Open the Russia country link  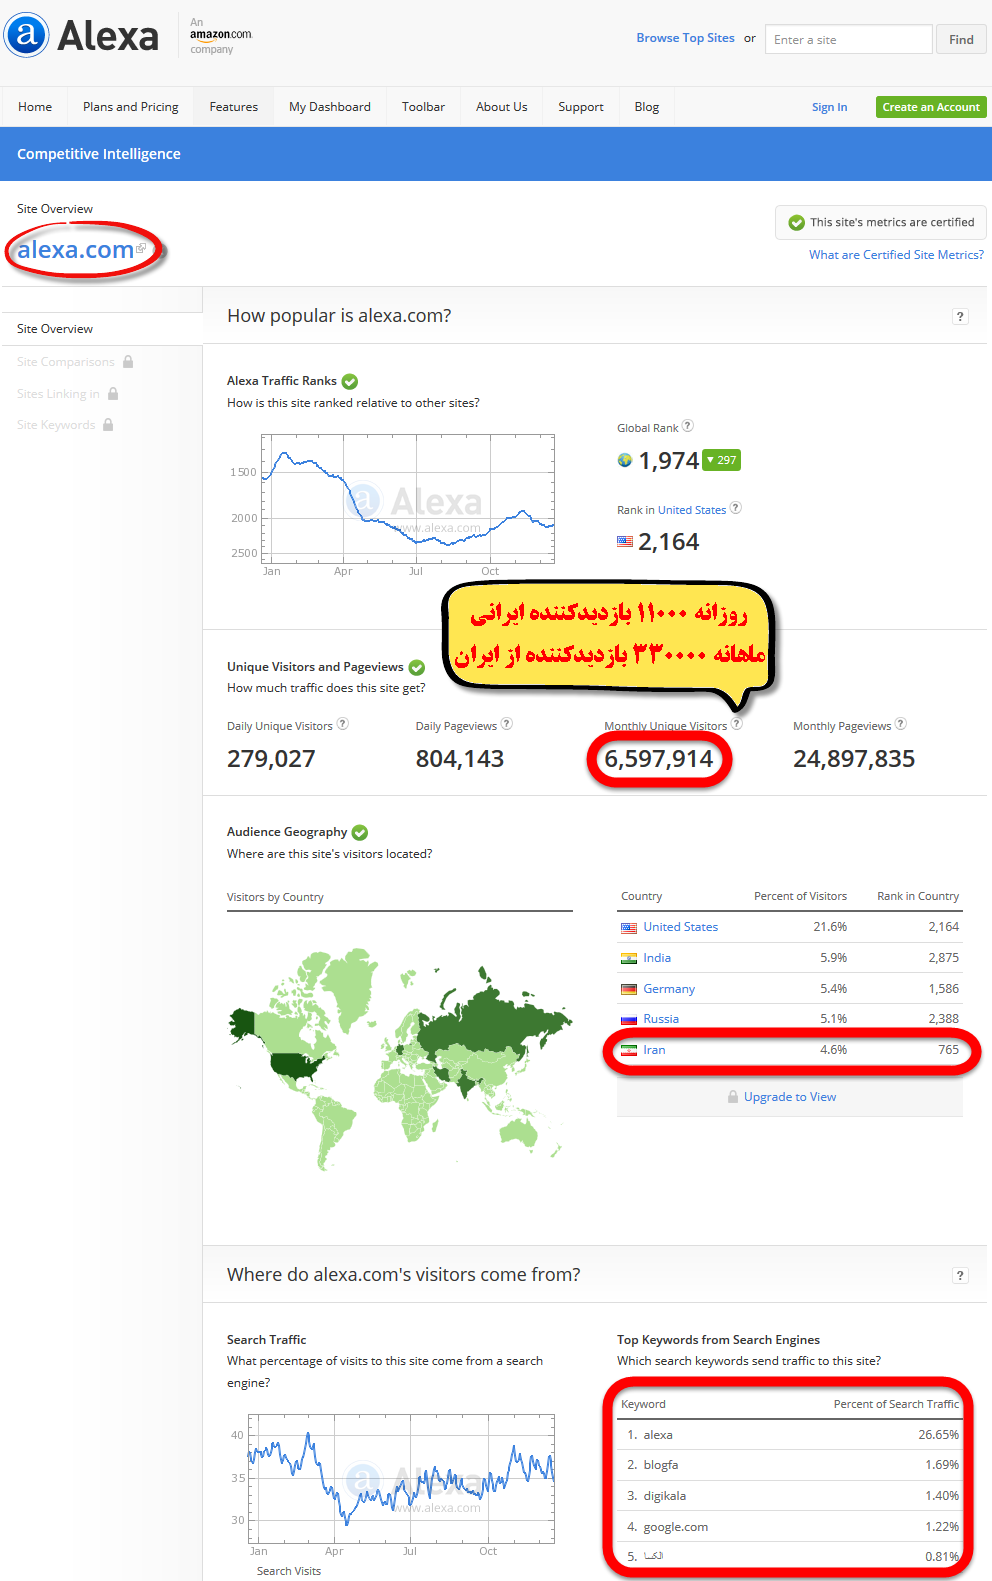pyautogui.click(x=661, y=1019)
